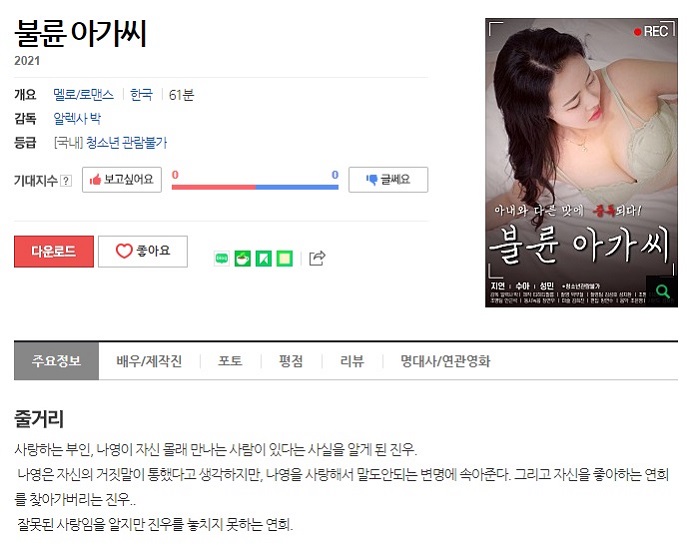700x556 pixels.
Task: Click the magnifier icon on the poster
Action: point(662,292)
